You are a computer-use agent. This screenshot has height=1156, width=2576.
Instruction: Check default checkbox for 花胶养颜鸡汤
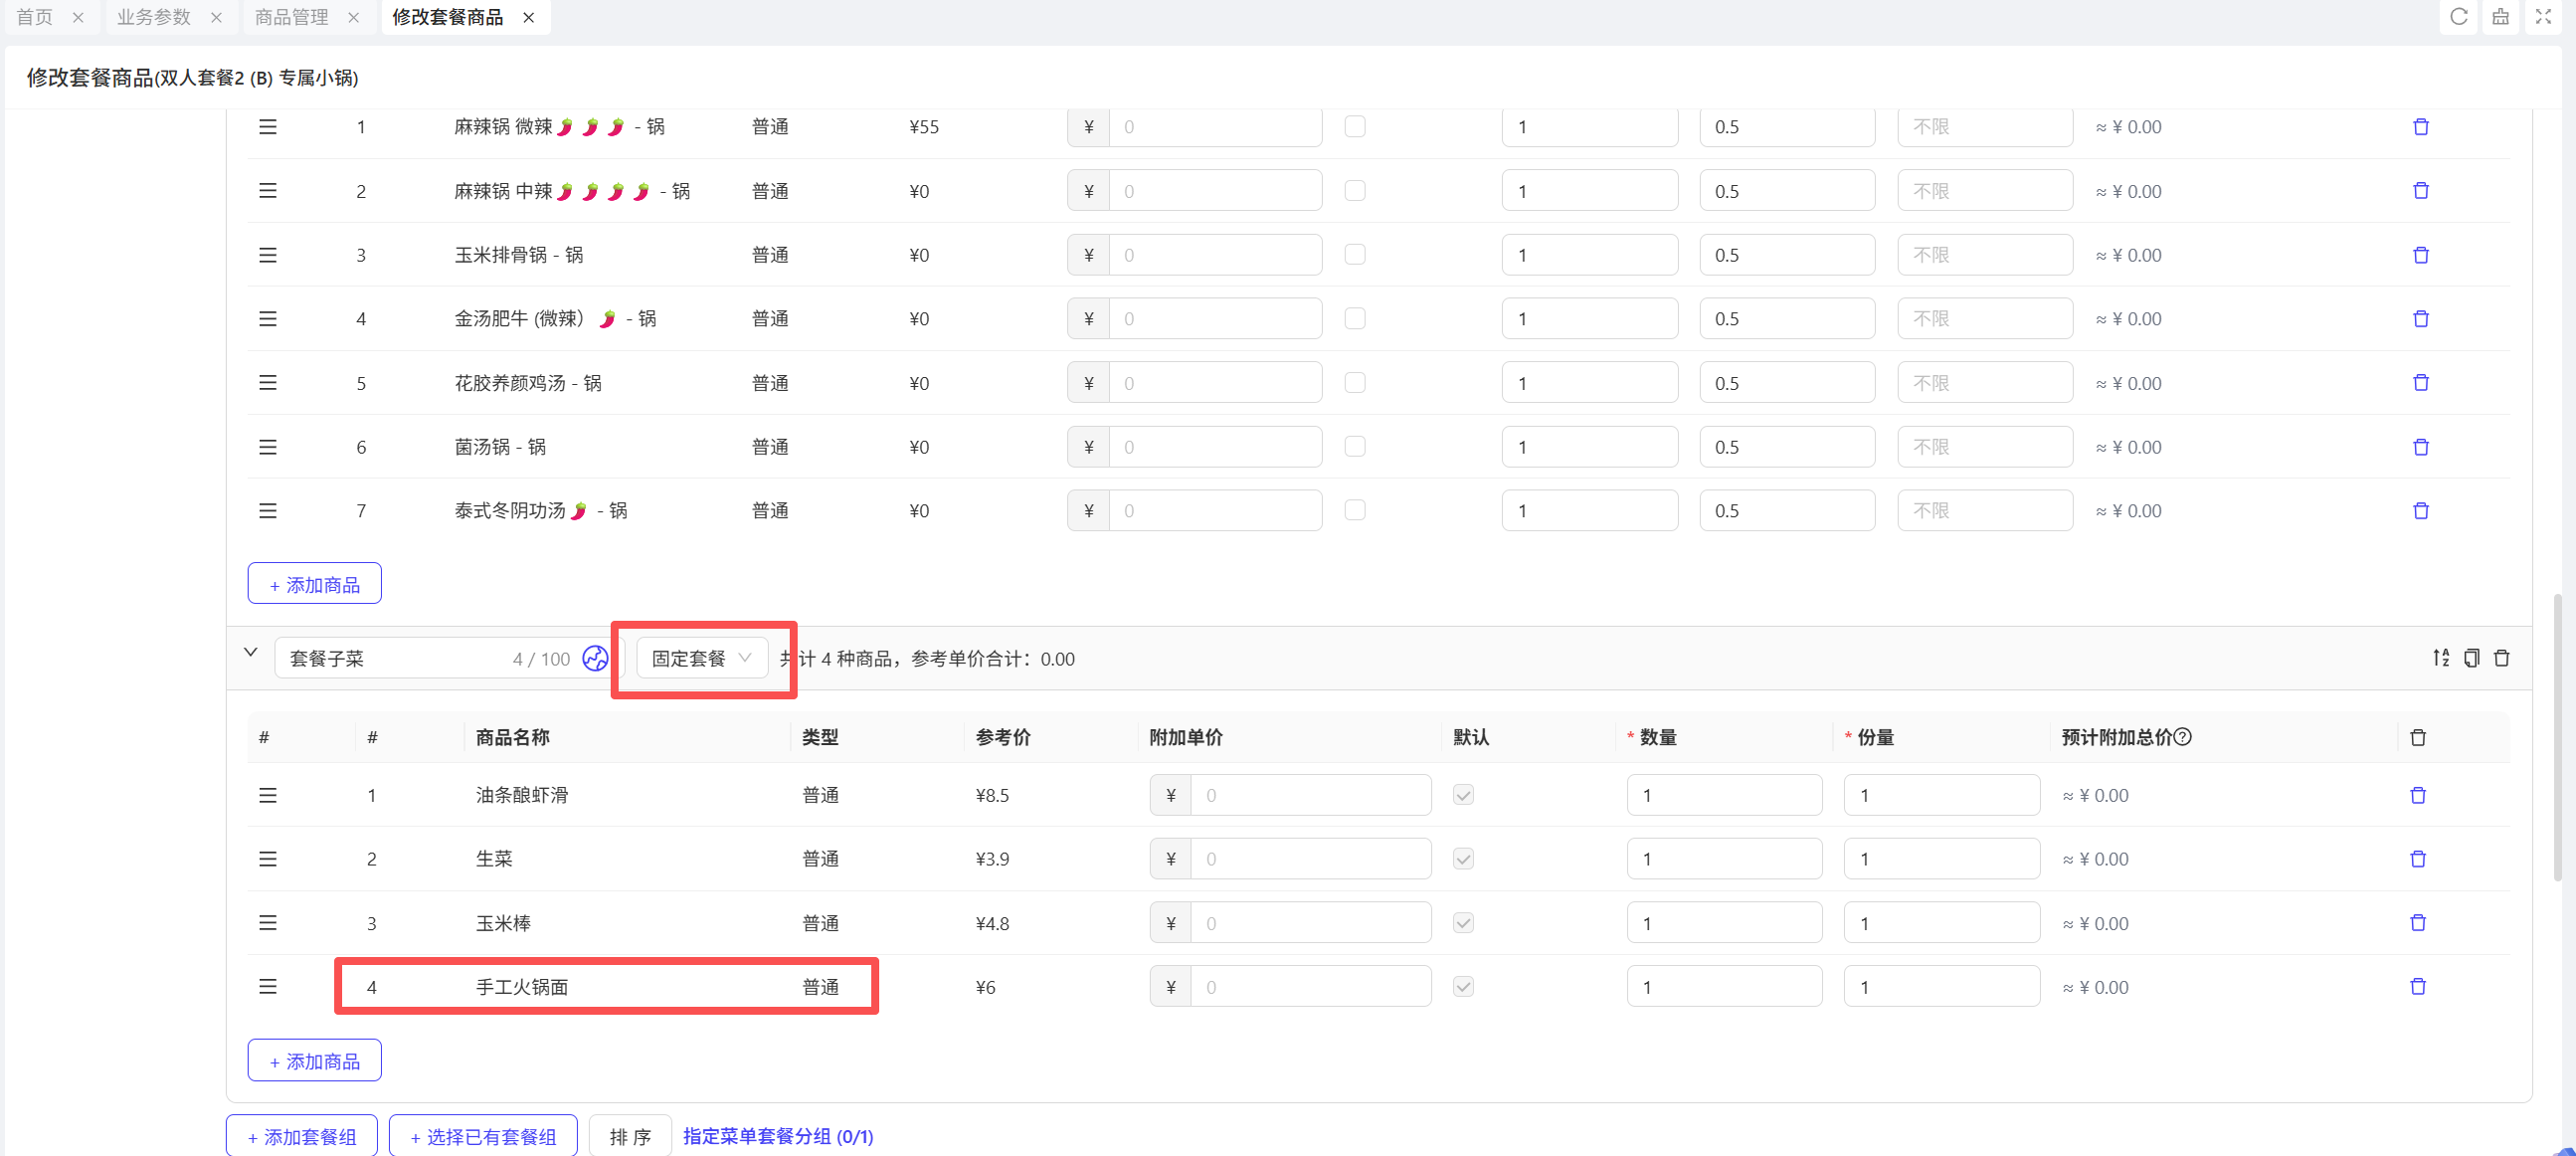click(1354, 383)
